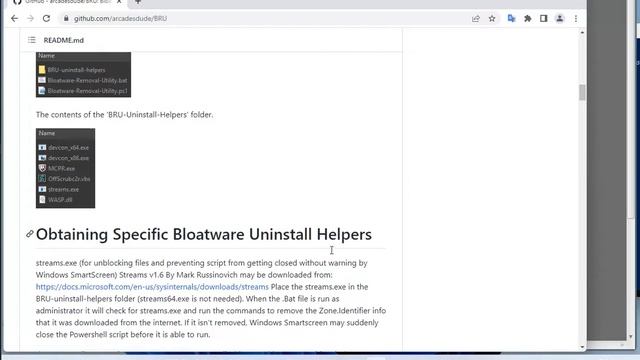Click the scrollbar down arrow
640x360 pixels.
coord(582,347)
